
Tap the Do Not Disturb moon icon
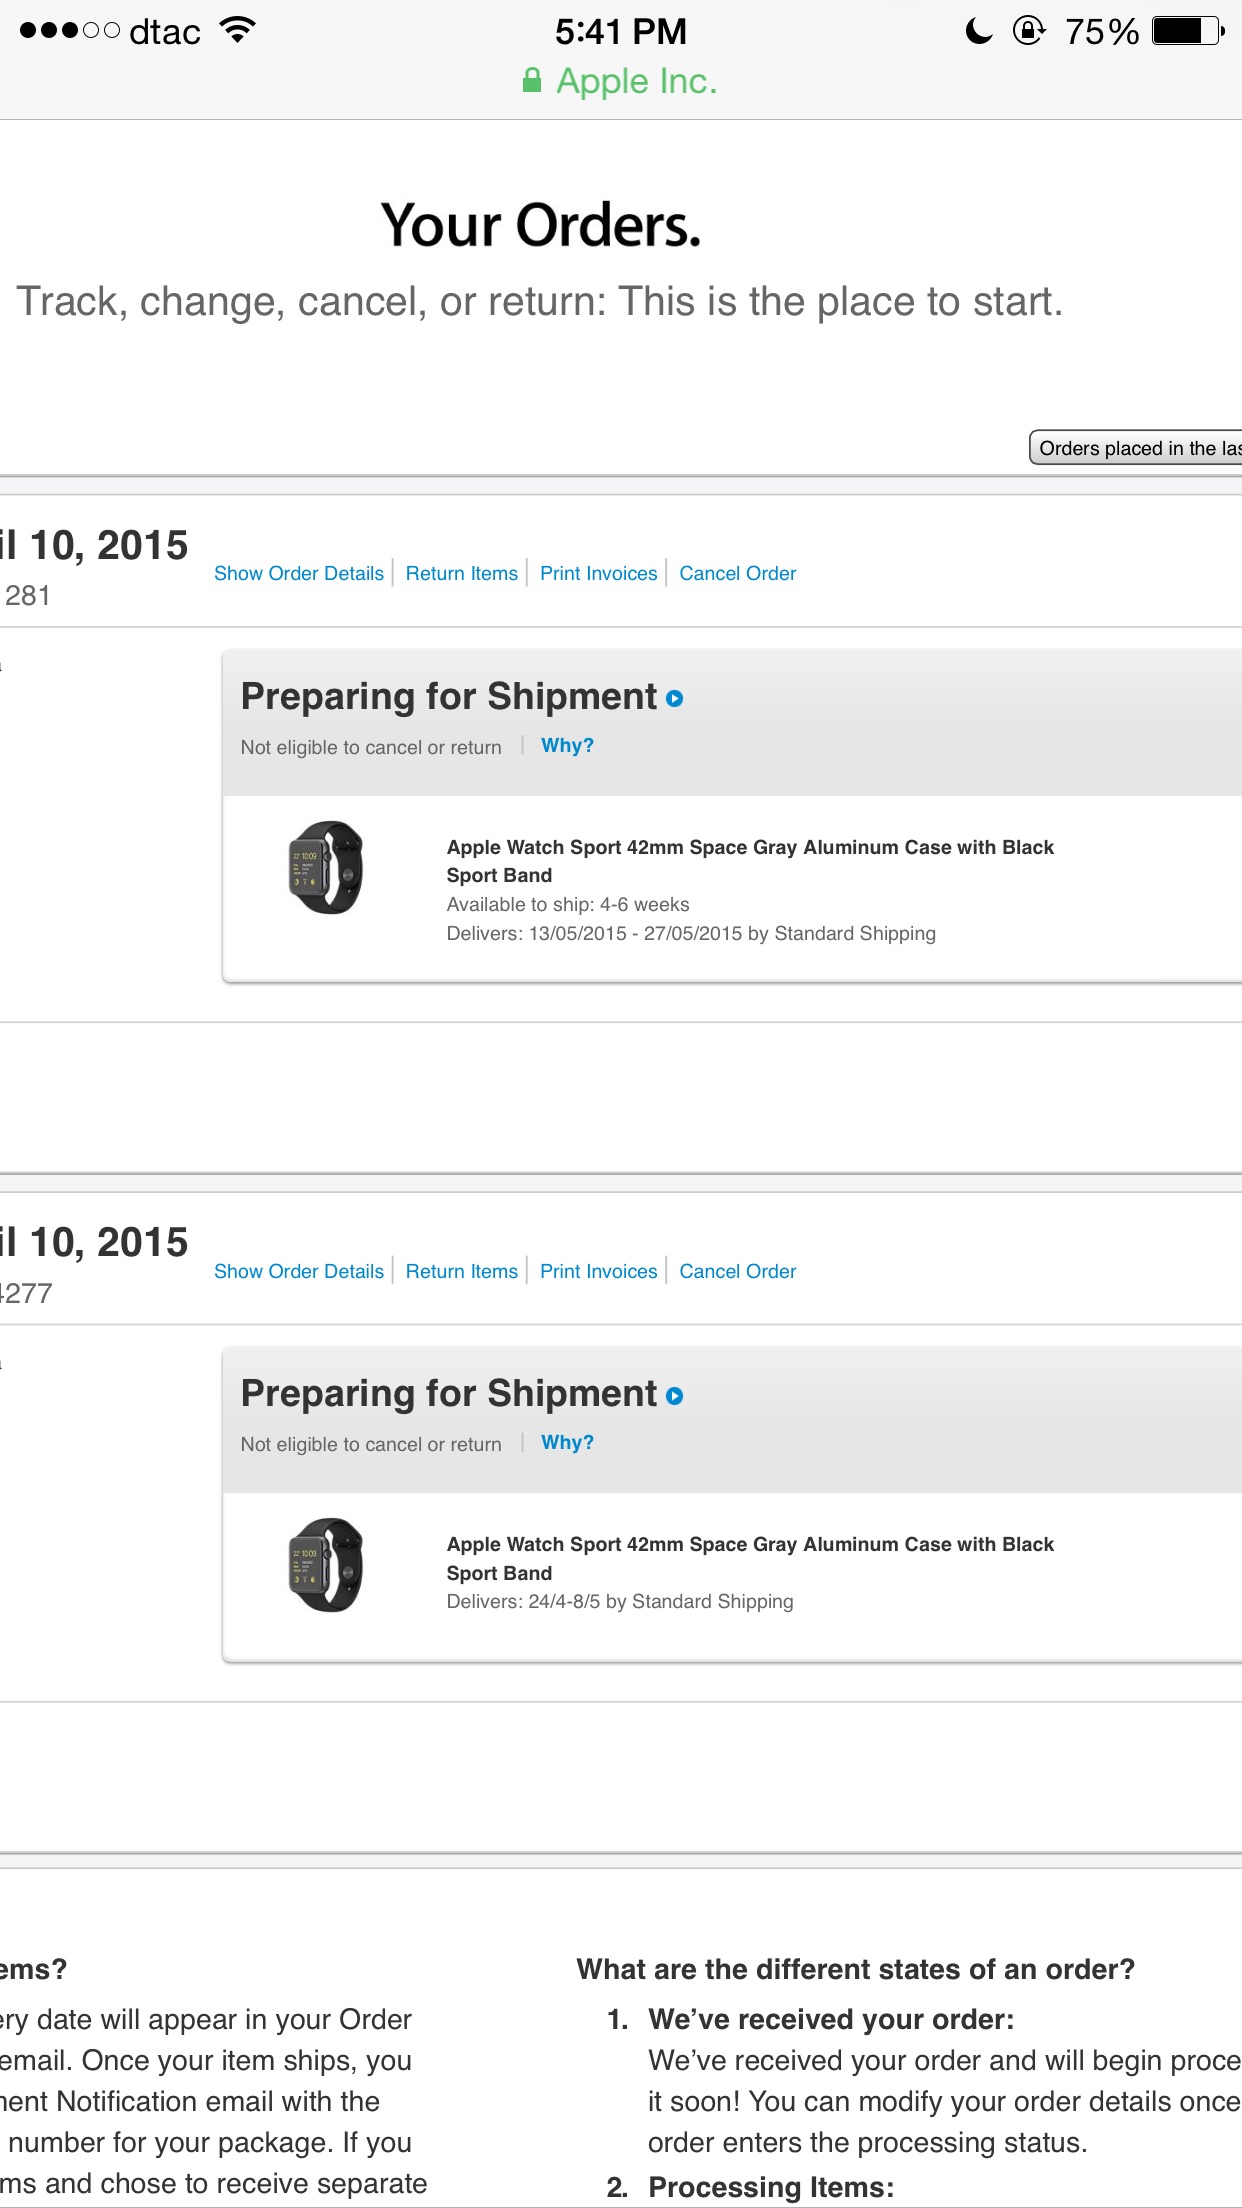coord(979,31)
